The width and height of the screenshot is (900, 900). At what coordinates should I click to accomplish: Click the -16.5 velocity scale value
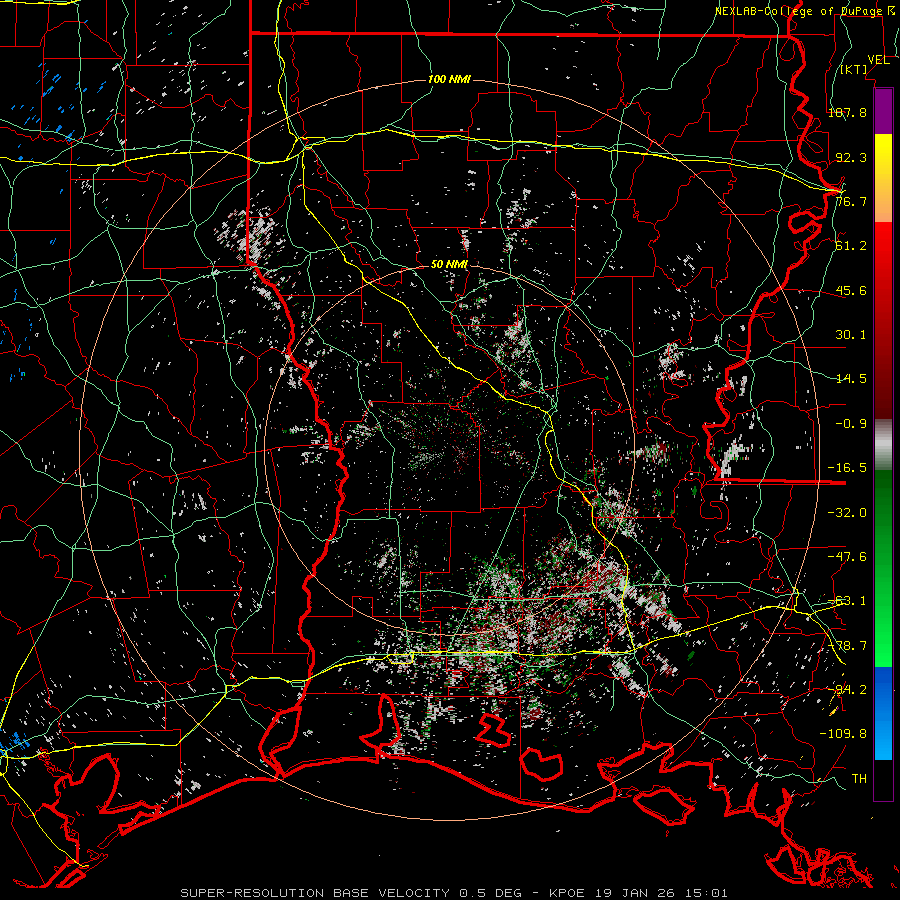pos(847,468)
